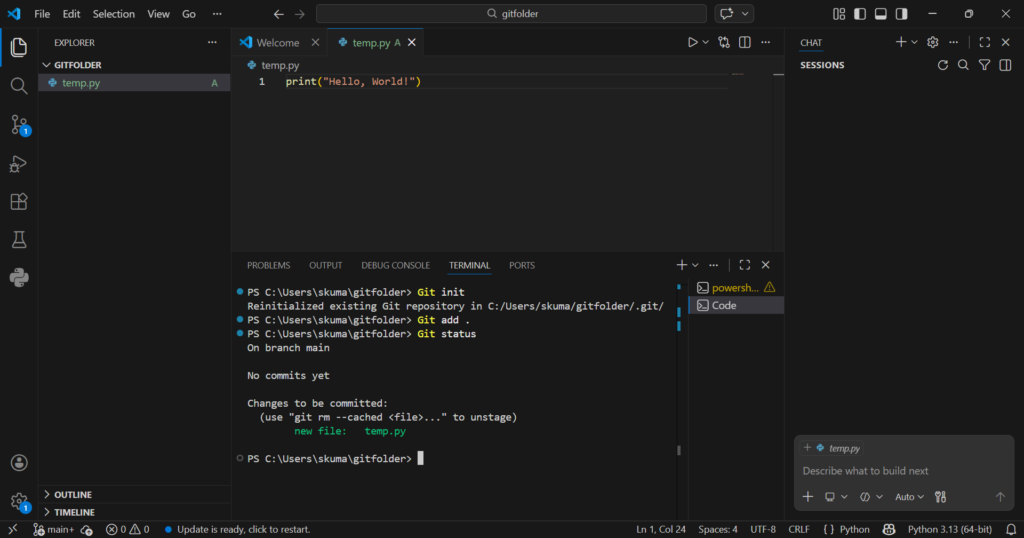The image size is (1024, 538).
Task: Open the new terminal launch profile dropdown
Action: click(696, 265)
